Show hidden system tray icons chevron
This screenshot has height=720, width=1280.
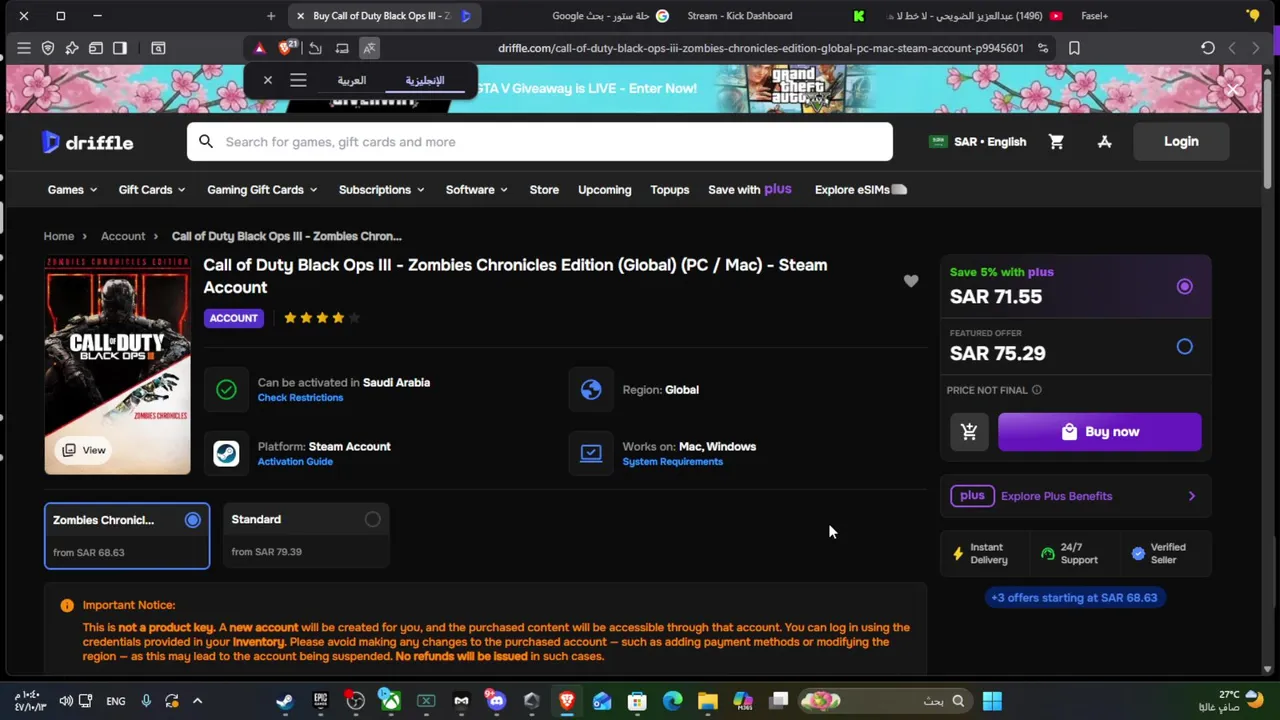point(197,701)
